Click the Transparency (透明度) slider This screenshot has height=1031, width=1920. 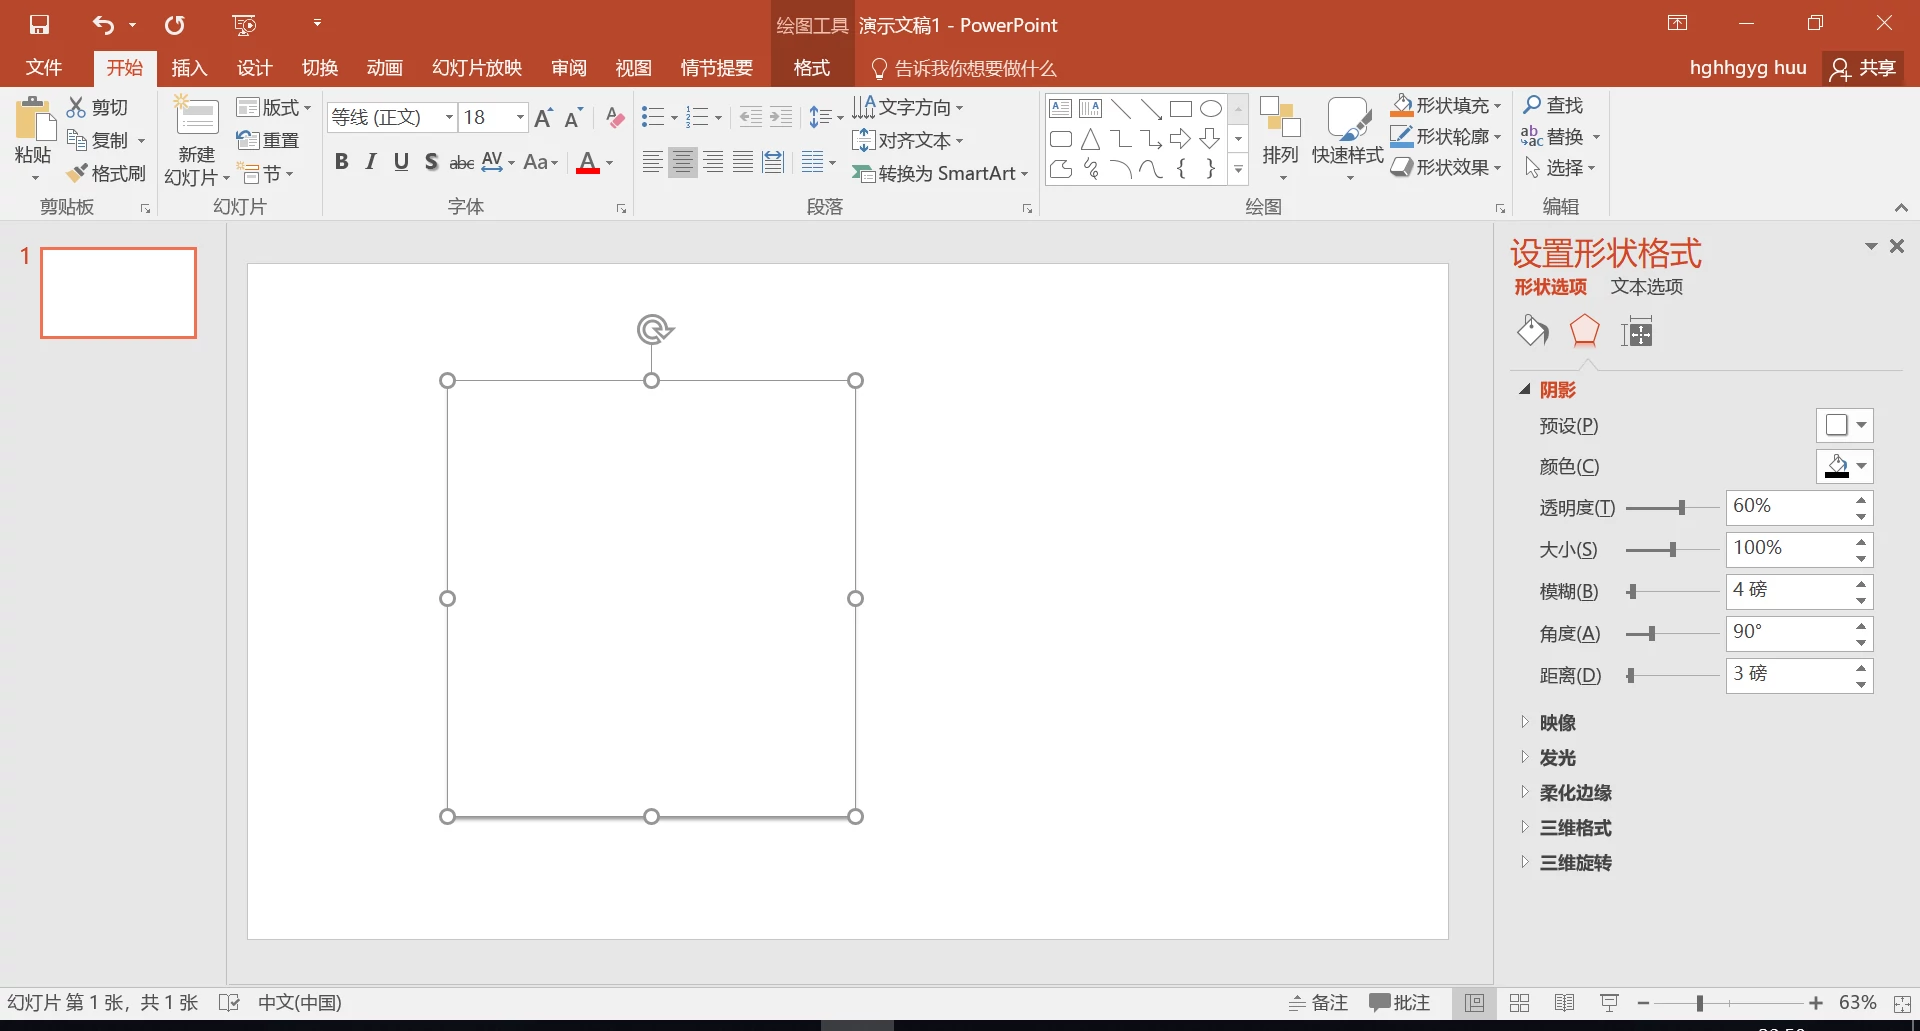[1672, 508]
